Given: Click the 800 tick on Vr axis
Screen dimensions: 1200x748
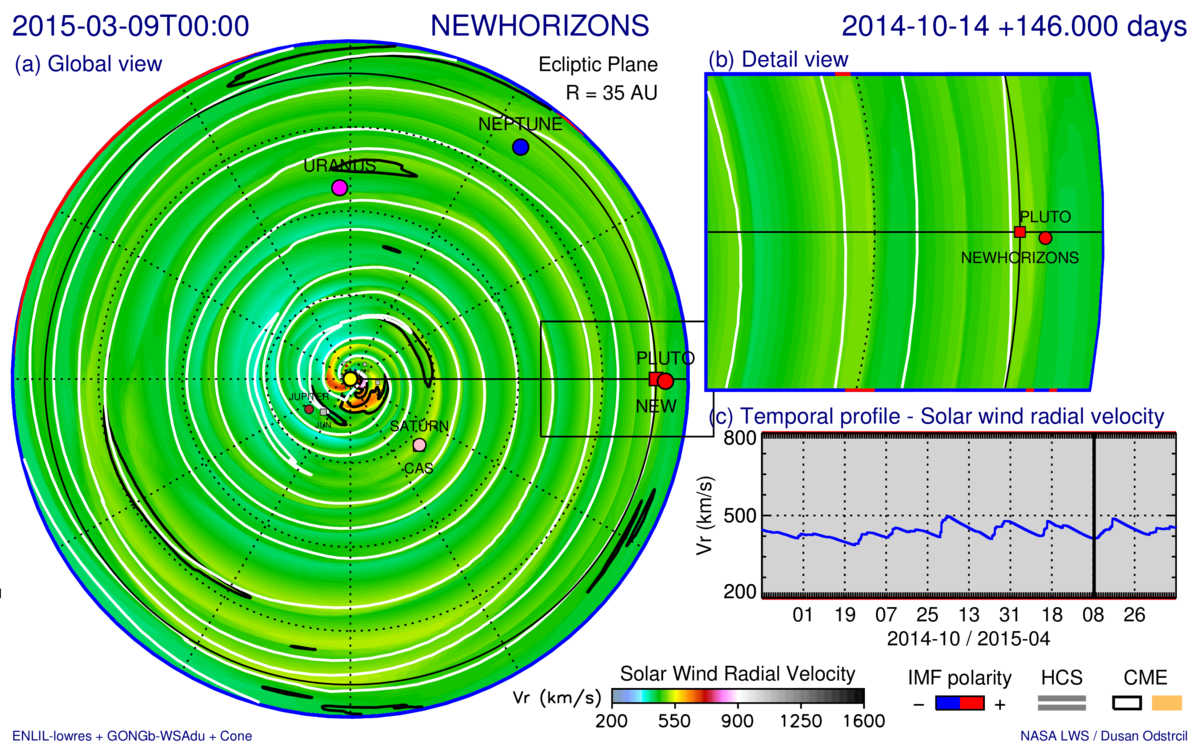Looking at the screenshot, I should coord(740,437).
